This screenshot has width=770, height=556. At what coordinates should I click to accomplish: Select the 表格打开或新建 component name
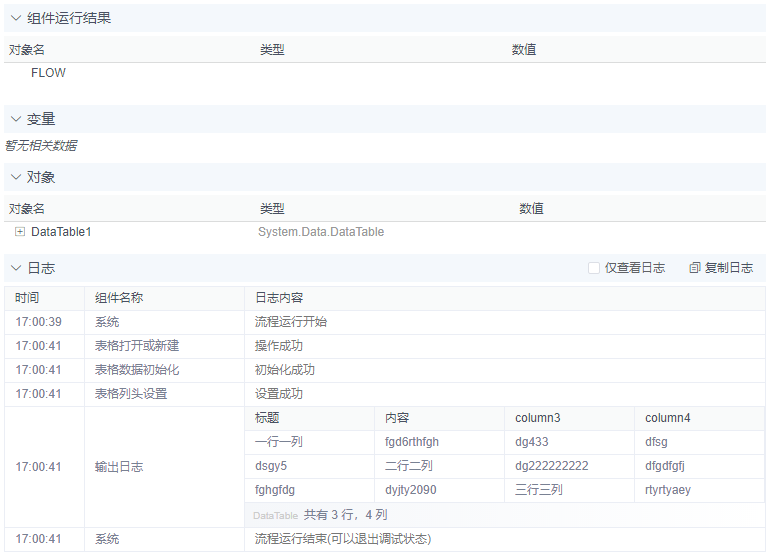(137, 346)
